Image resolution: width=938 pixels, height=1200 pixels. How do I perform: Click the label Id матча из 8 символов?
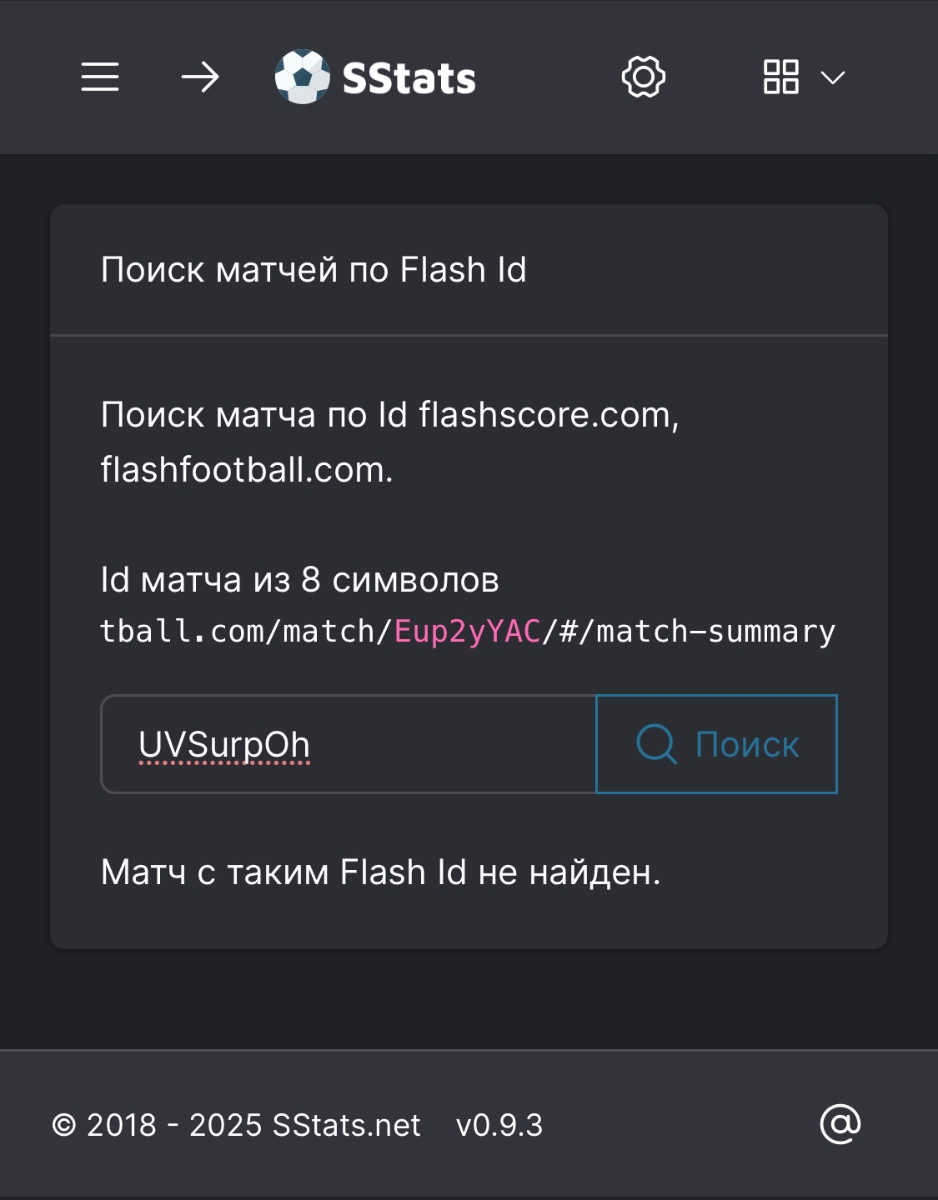[x=300, y=580]
